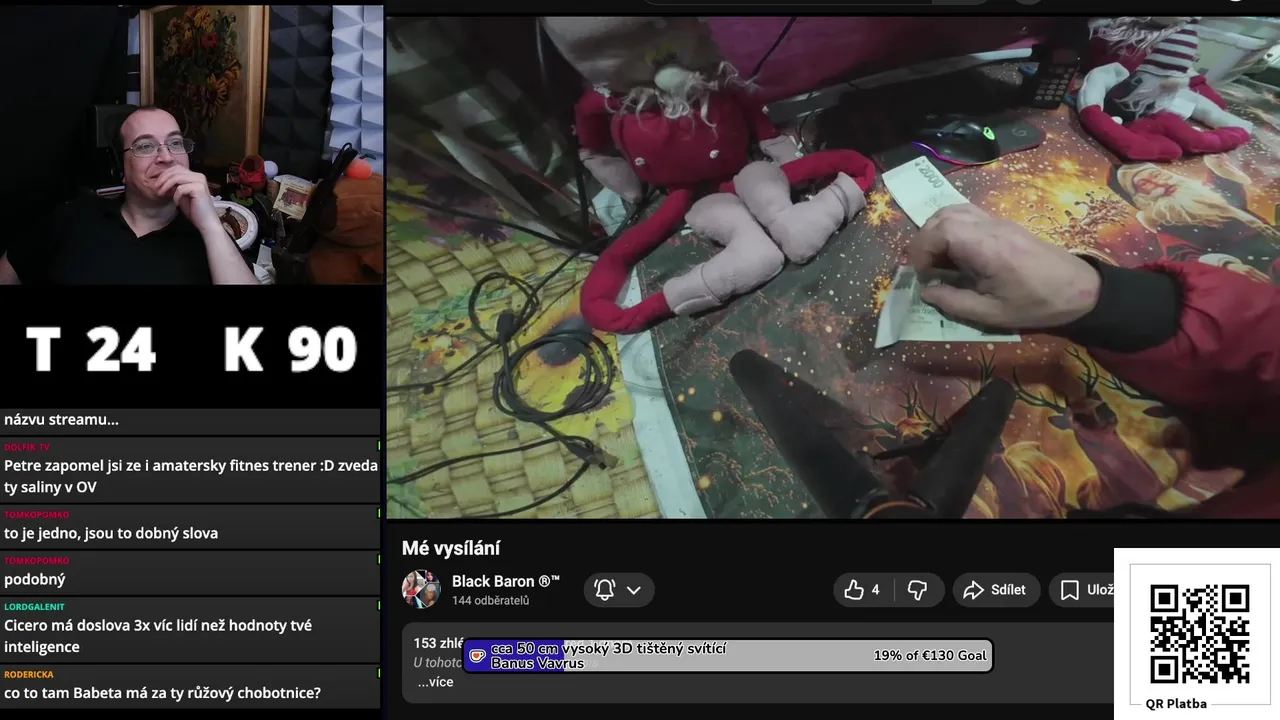Click the T 24 K 90 counter
Screen dimensions: 1280x720
[191, 349]
